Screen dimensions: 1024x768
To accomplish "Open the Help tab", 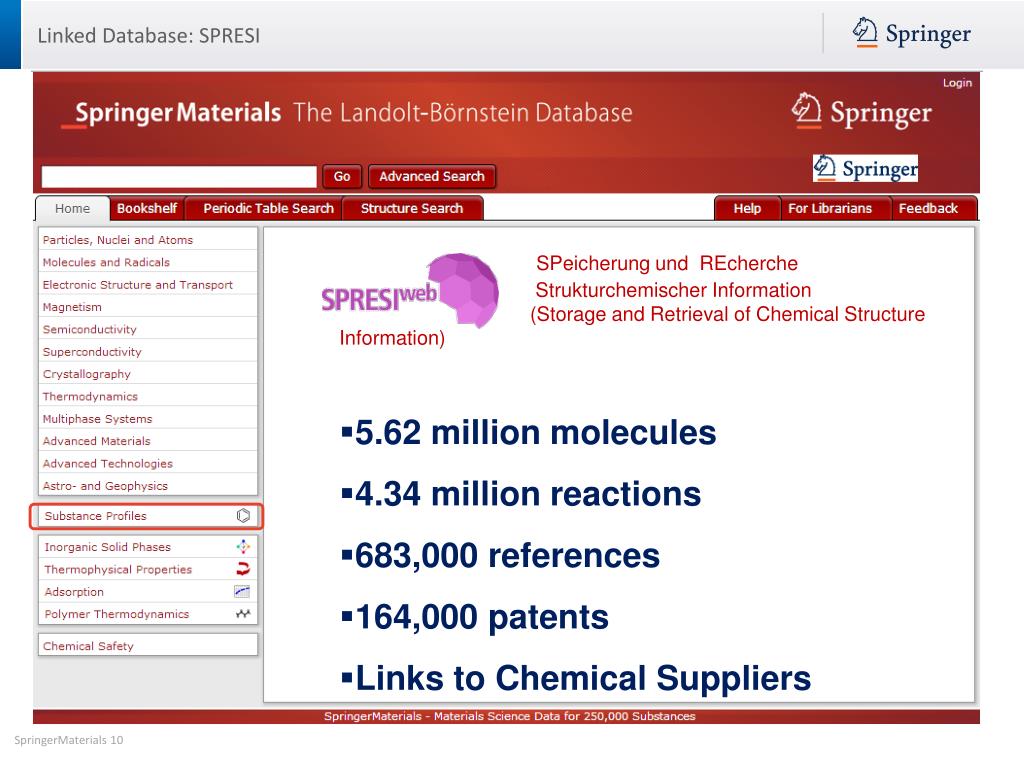I will pos(747,208).
